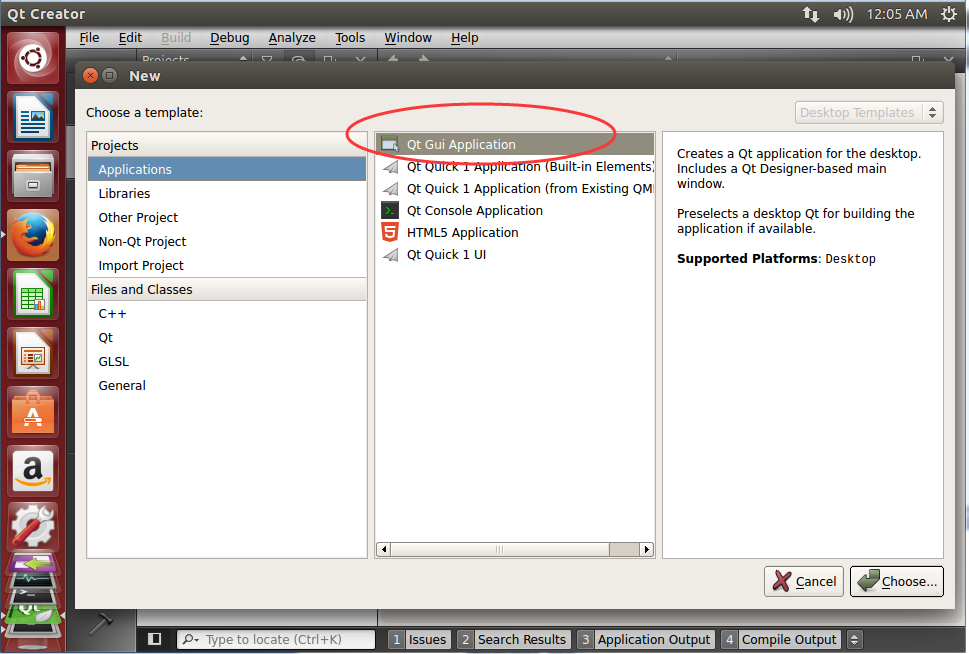
Task: Launch Firefox from the dock
Action: point(33,235)
